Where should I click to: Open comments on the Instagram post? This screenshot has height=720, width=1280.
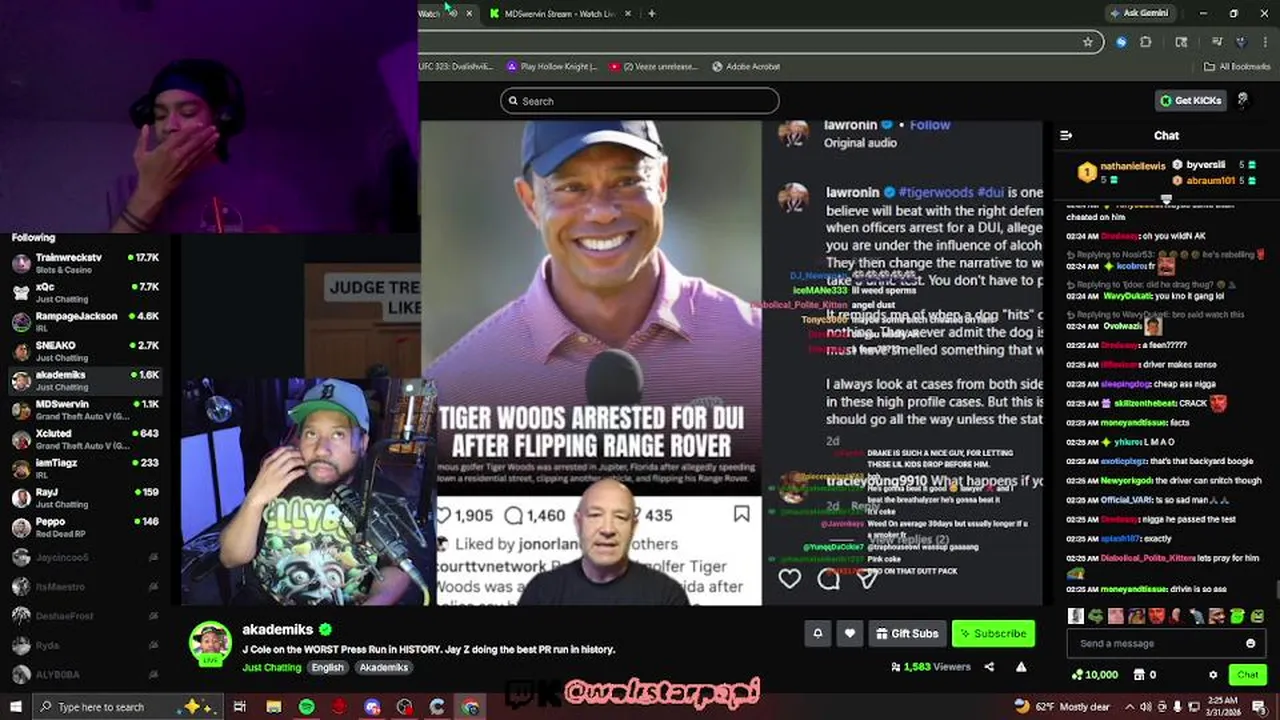click(x=829, y=578)
